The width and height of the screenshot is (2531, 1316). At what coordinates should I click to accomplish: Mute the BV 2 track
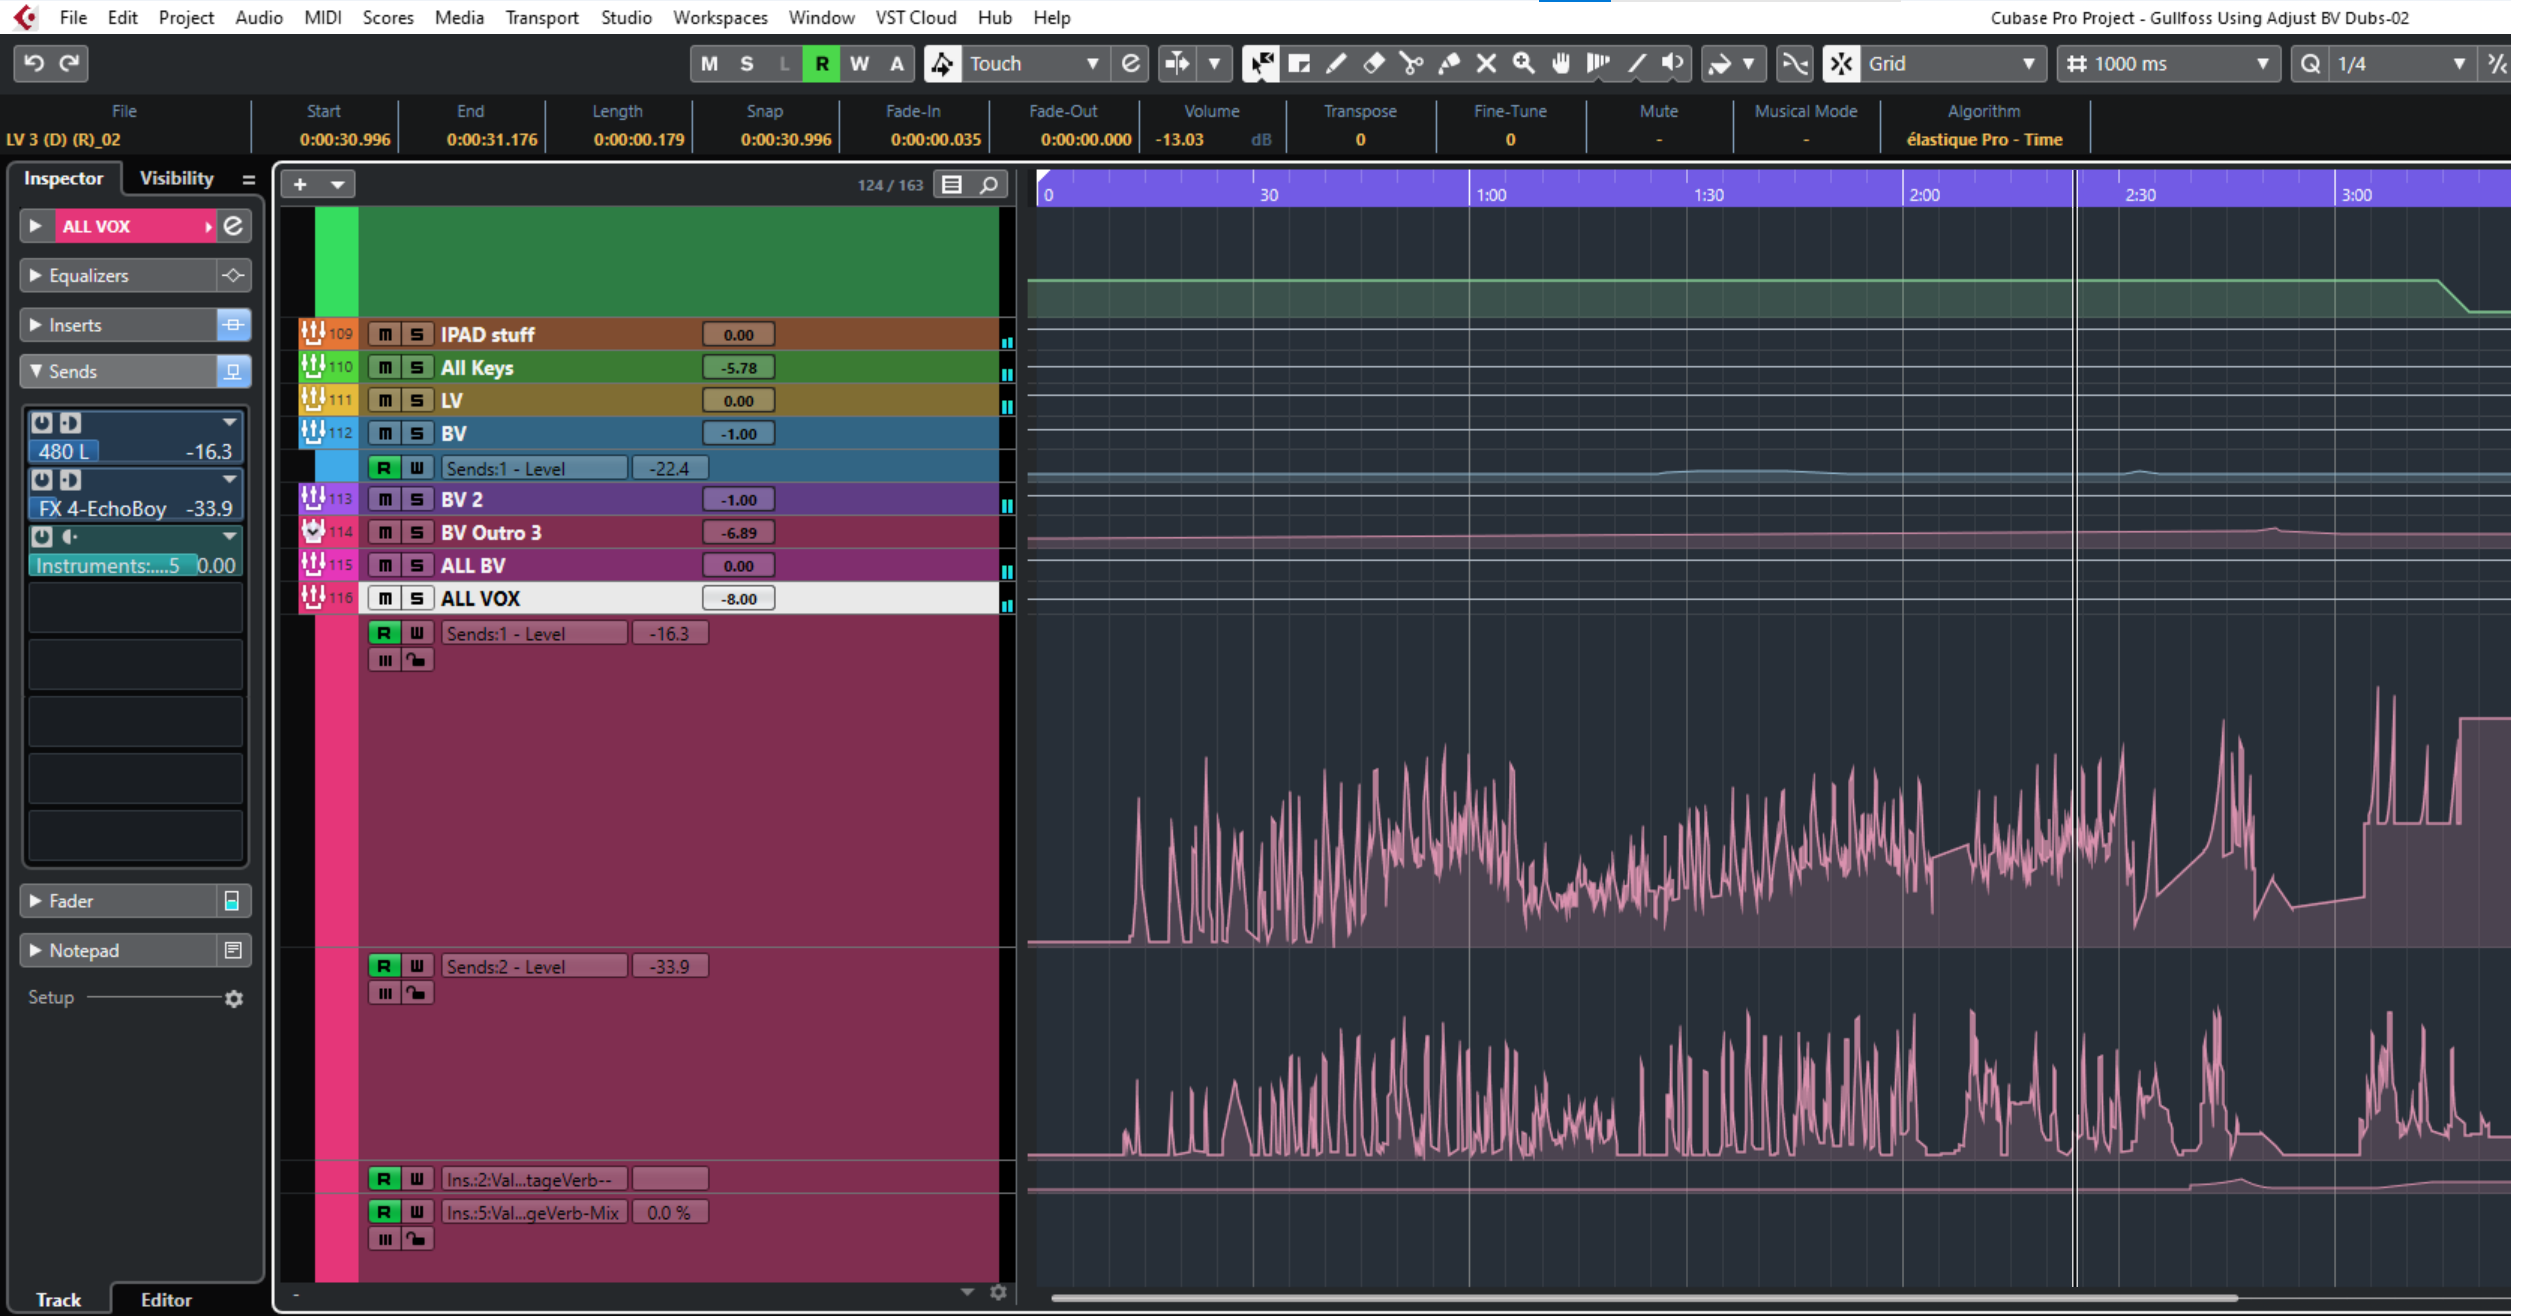(x=384, y=500)
